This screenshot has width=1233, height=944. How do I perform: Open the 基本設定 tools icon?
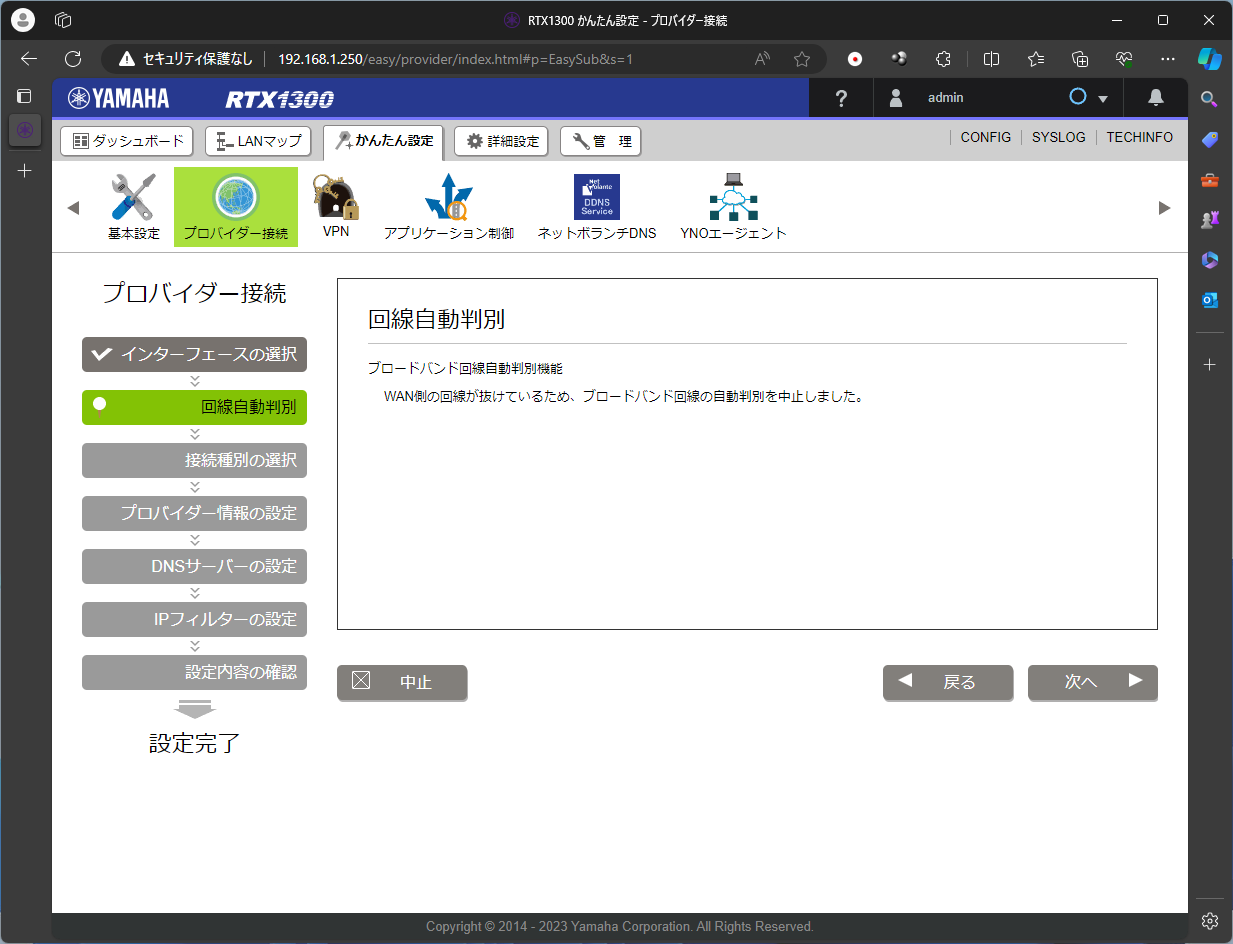point(133,207)
